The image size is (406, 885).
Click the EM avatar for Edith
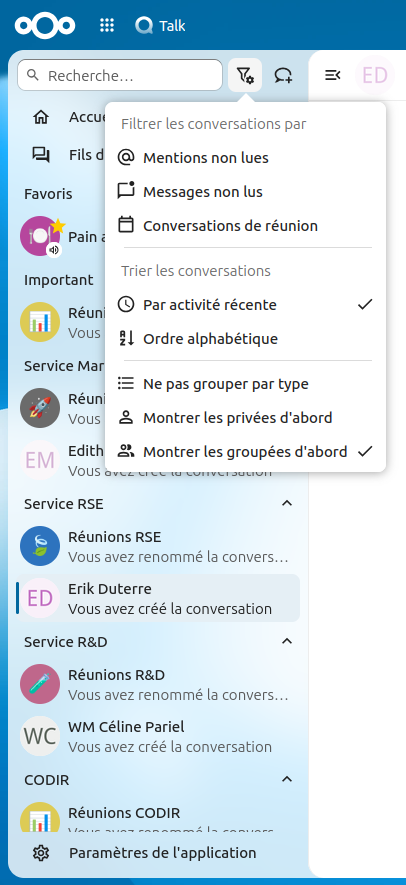click(x=40, y=460)
